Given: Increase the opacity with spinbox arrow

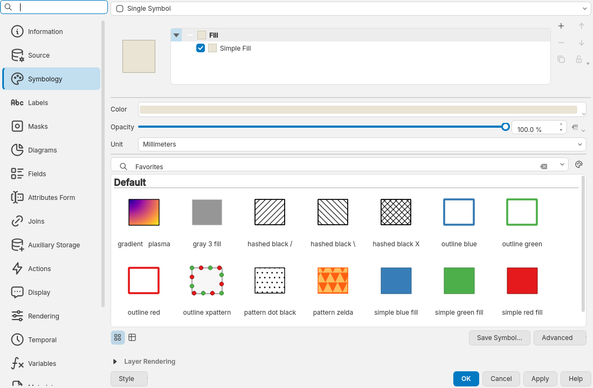Looking at the screenshot, I should click(x=561, y=124).
